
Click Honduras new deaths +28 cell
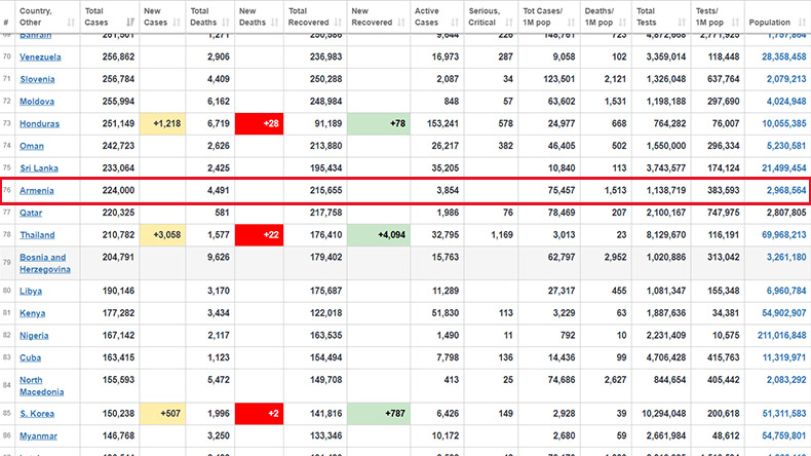coord(259,124)
